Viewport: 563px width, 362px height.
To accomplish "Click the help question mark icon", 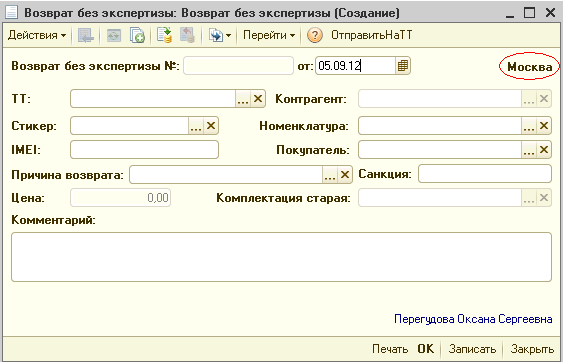I will click(x=315, y=35).
